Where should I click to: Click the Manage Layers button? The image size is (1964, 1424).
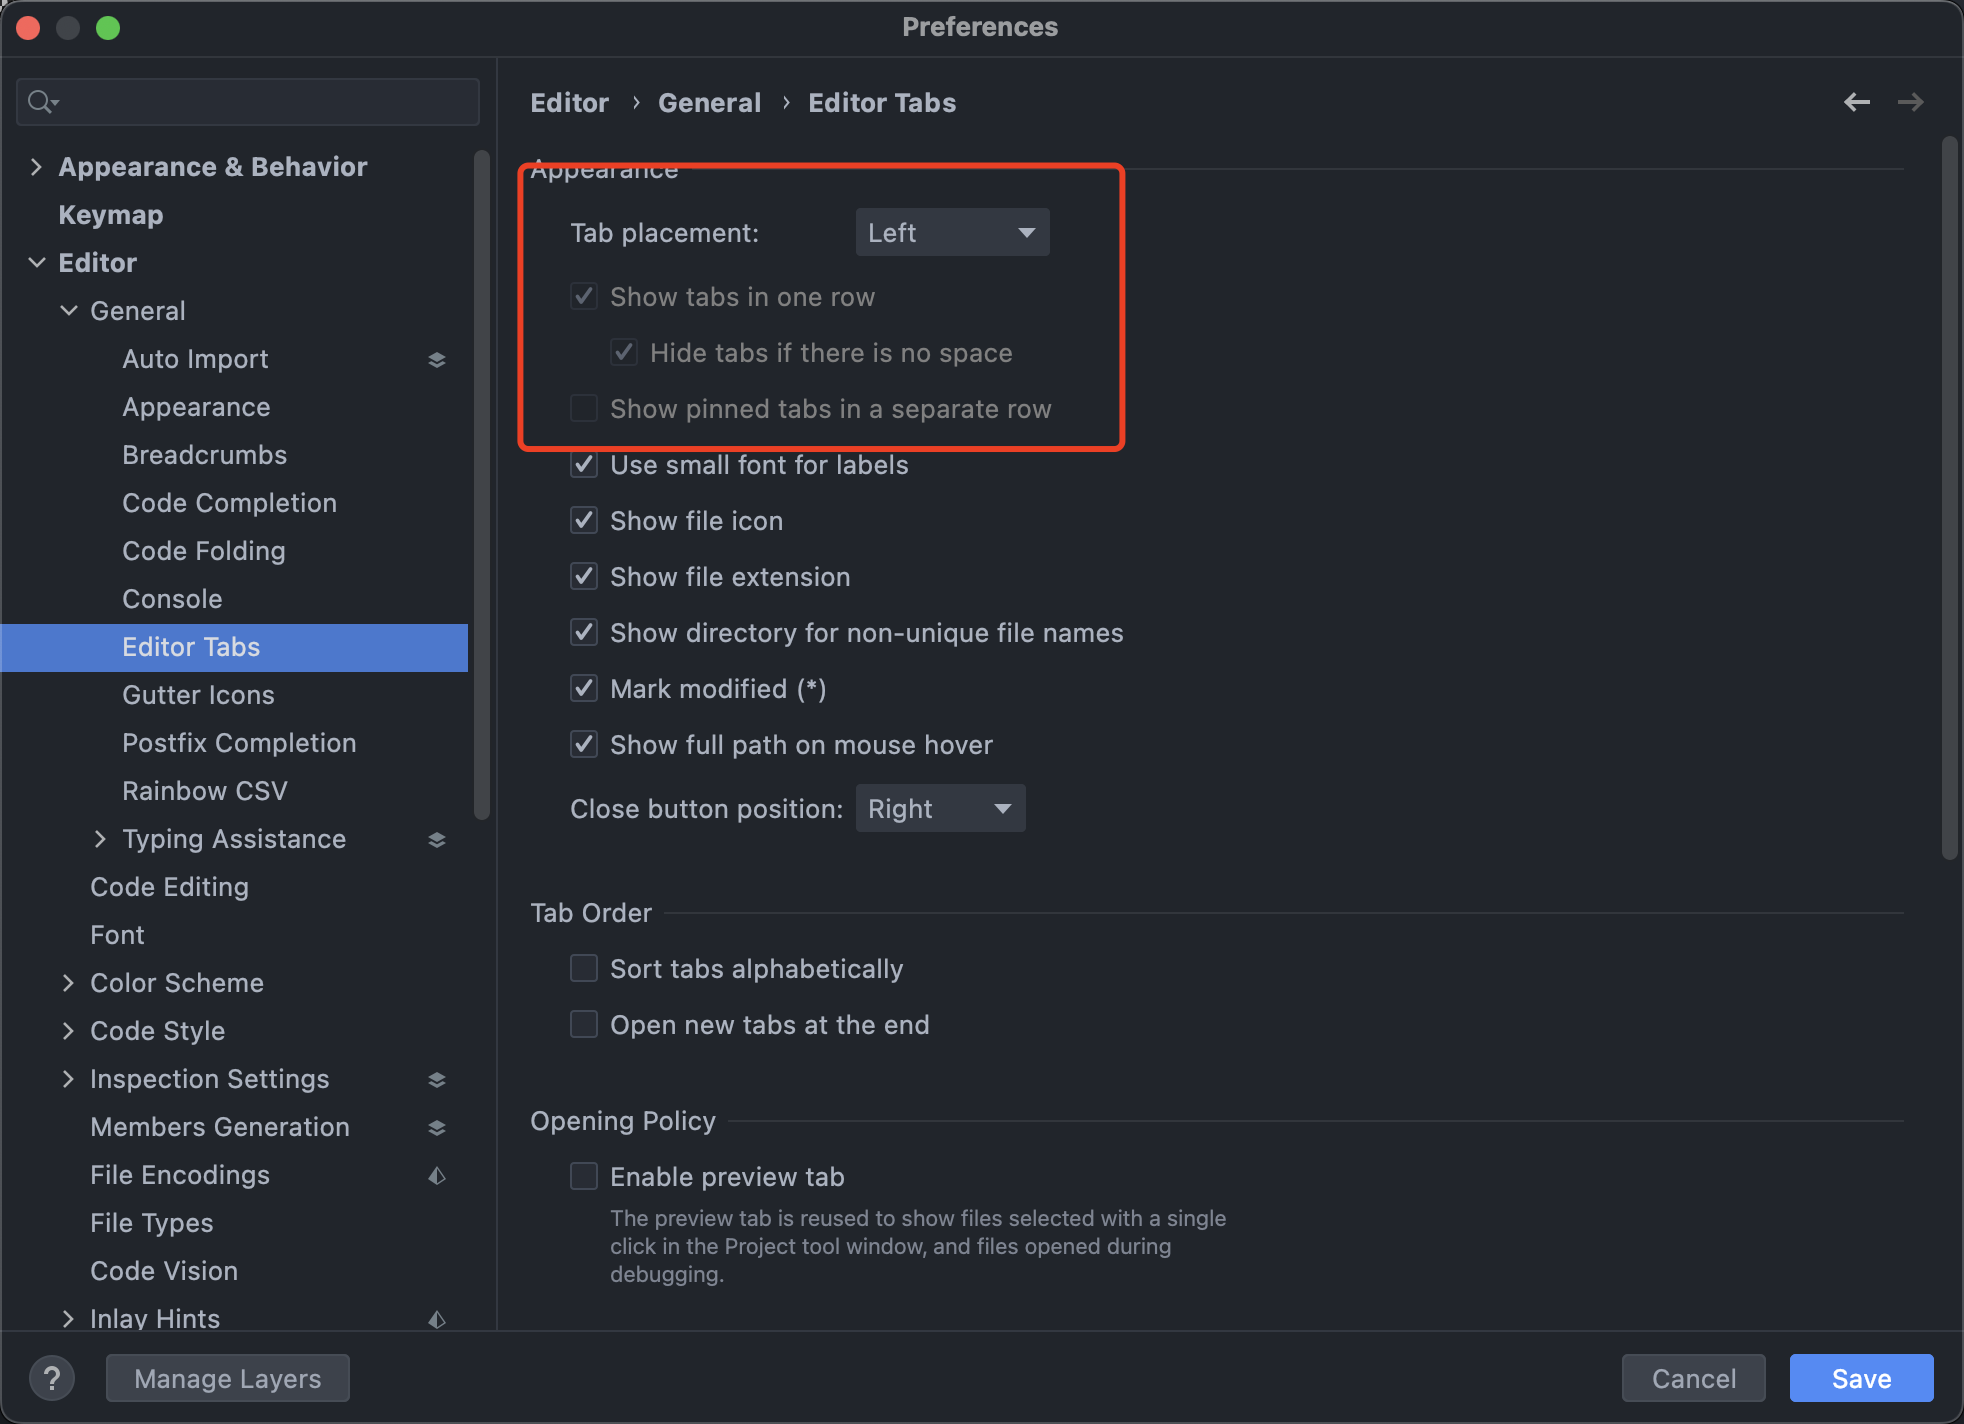tap(228, 1378)
